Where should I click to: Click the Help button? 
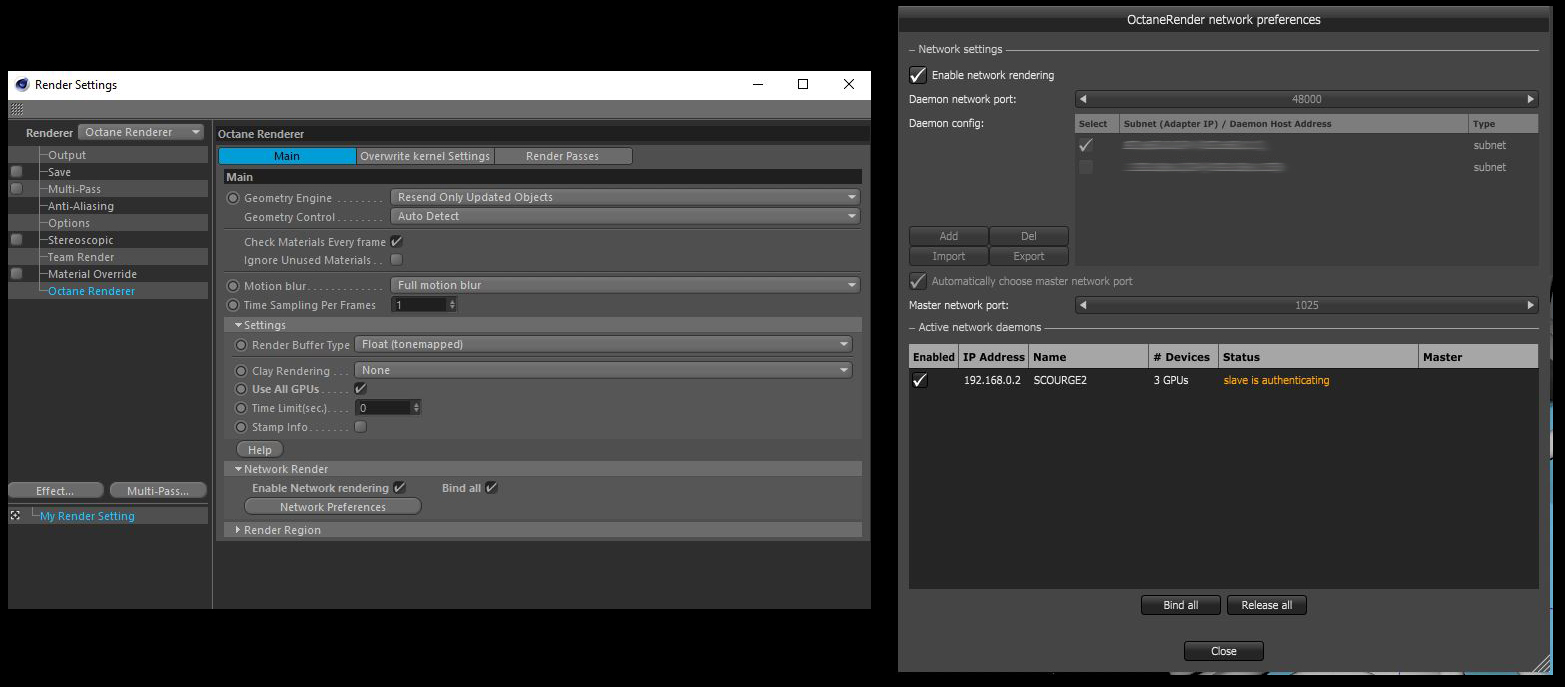260,450
